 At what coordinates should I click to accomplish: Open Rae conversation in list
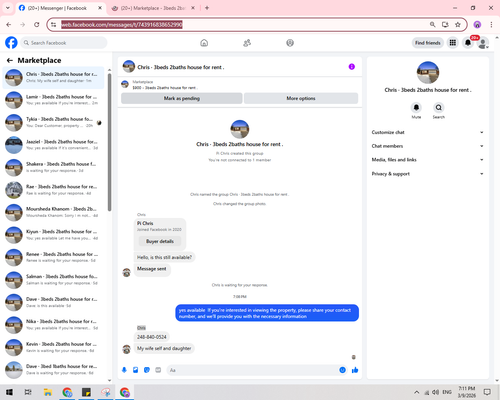[x=53, y=190]
